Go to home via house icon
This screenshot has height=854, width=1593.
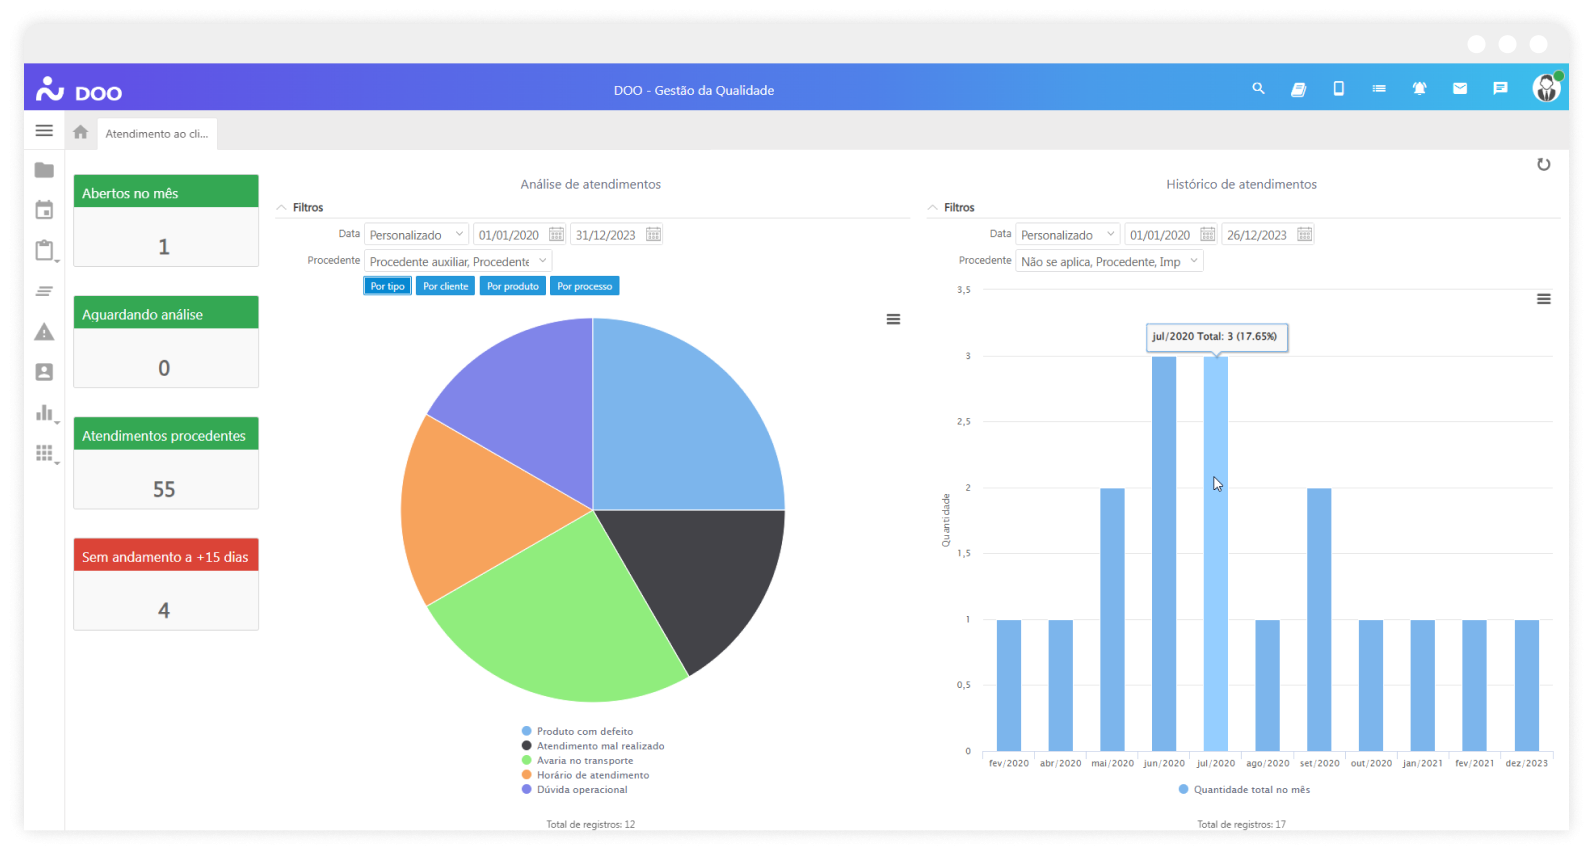click(81, 132)
